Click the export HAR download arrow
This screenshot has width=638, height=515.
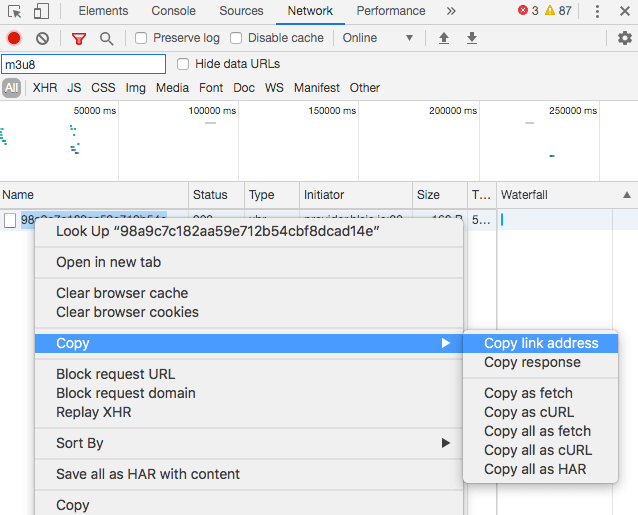[x=472, y=38]
